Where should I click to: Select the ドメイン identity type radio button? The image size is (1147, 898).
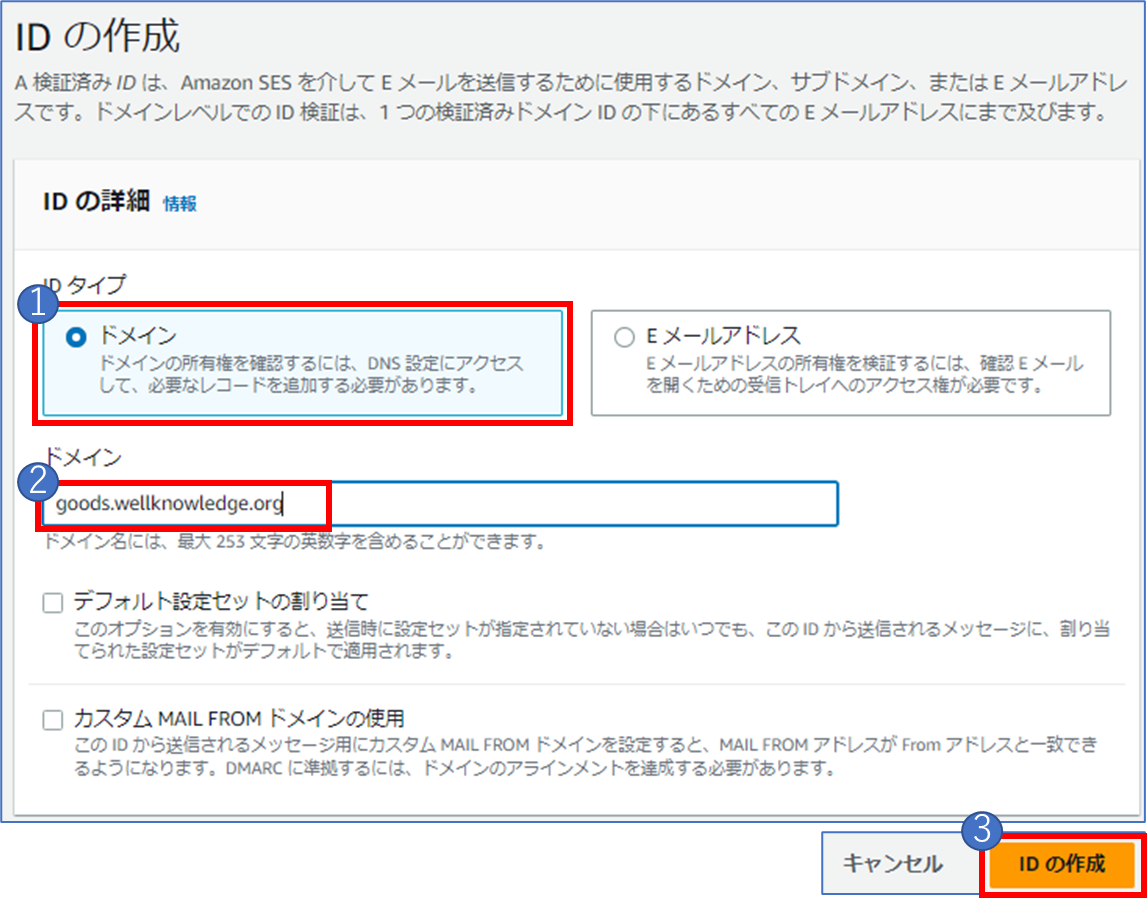pos(76,337)
